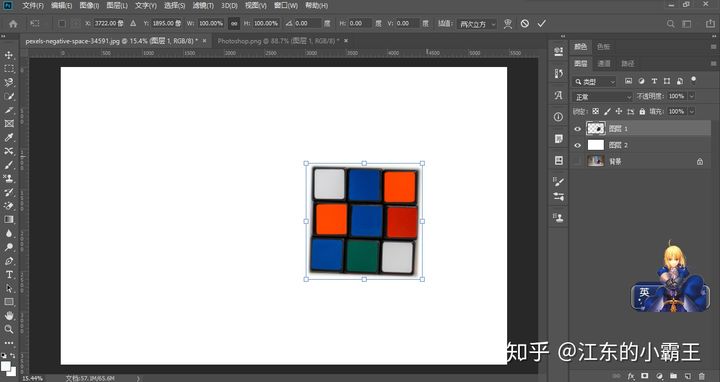The image size is (720, 382).
Task: Expand the status bar info arrow
Action: click(x=138, y=378)
